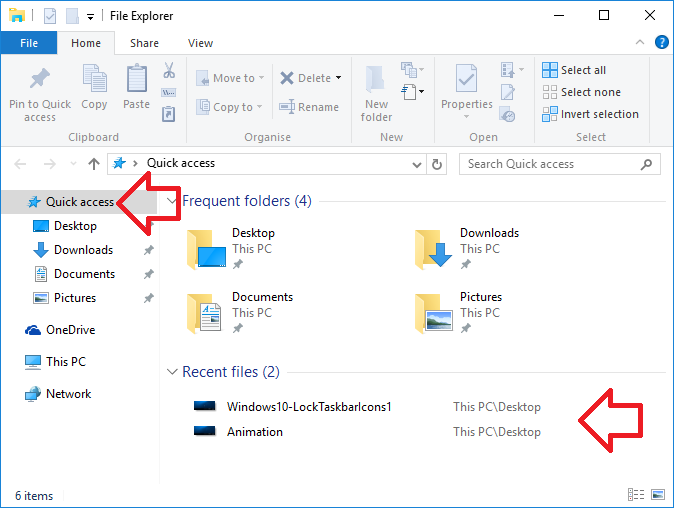Switch to the View ribbon tab
The width and height of the screenshot is (674, 508).
200,43
